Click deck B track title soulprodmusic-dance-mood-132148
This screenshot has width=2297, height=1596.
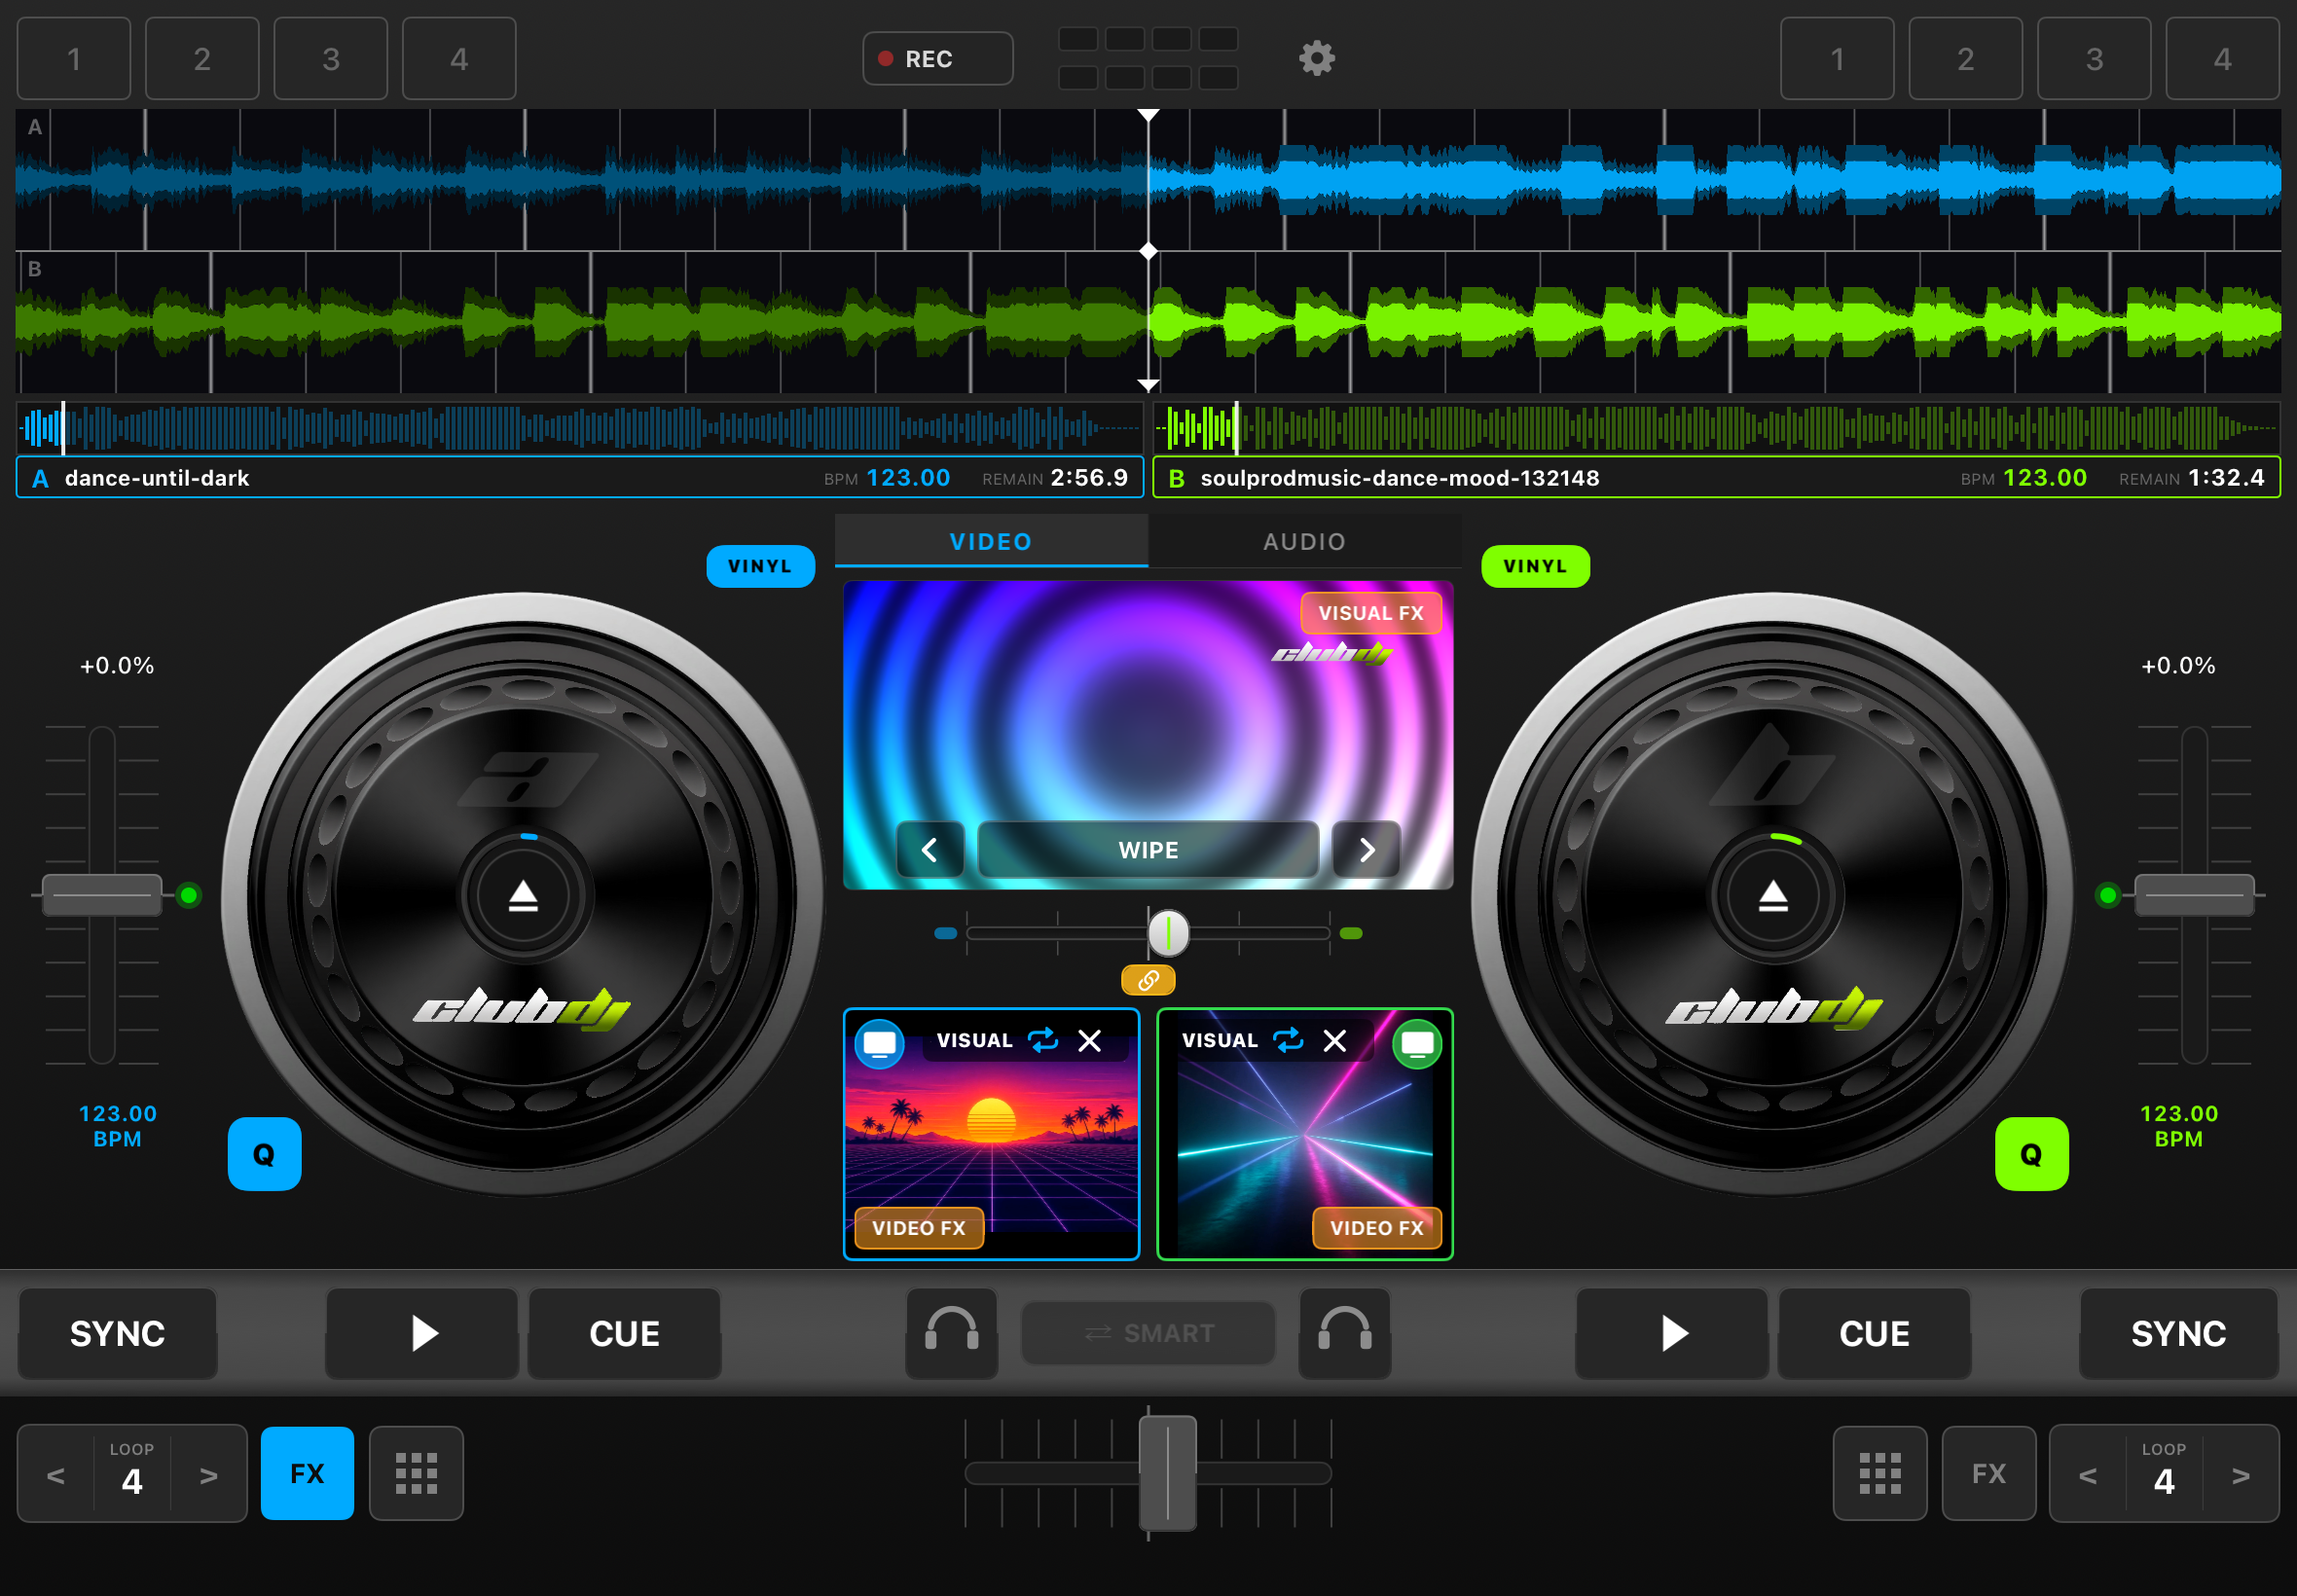coord(1399,478)
